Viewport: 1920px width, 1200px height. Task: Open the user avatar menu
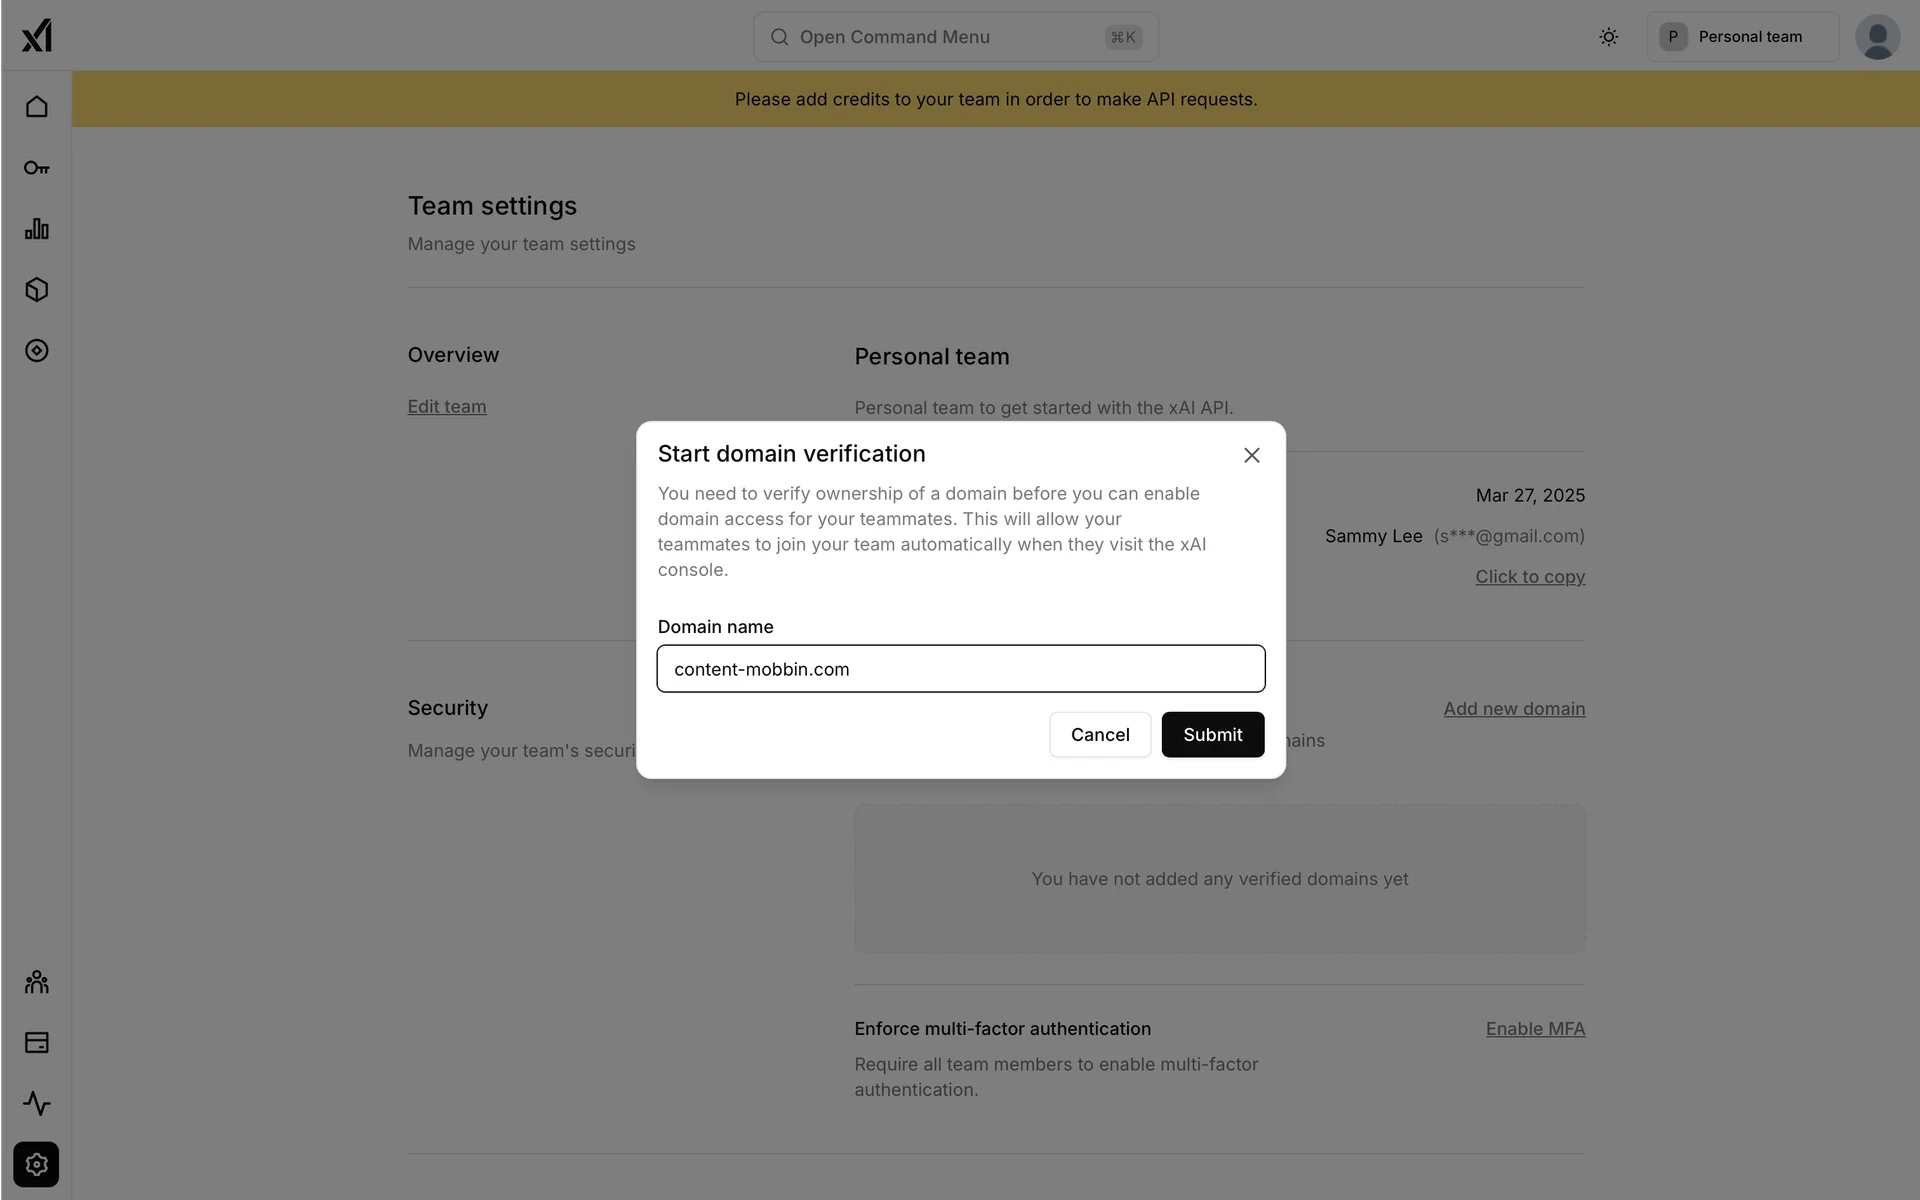[1877, 37]
